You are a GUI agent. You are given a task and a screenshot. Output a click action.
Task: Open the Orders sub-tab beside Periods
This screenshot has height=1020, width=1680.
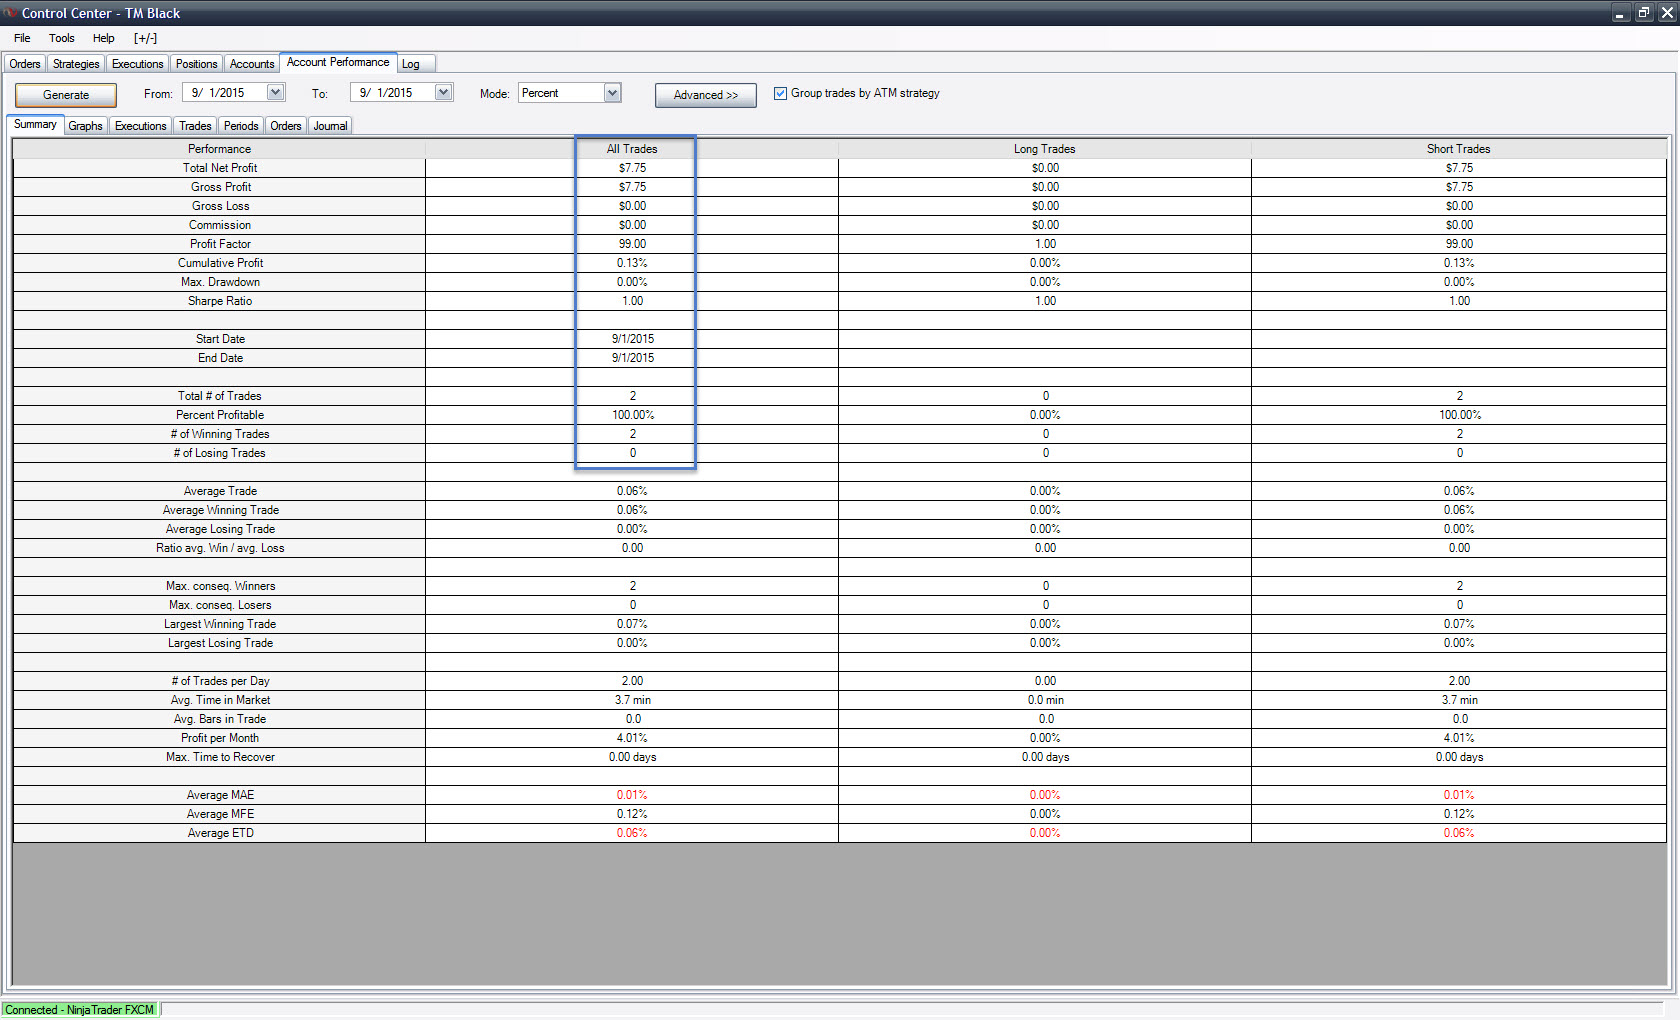pos(286,126)
